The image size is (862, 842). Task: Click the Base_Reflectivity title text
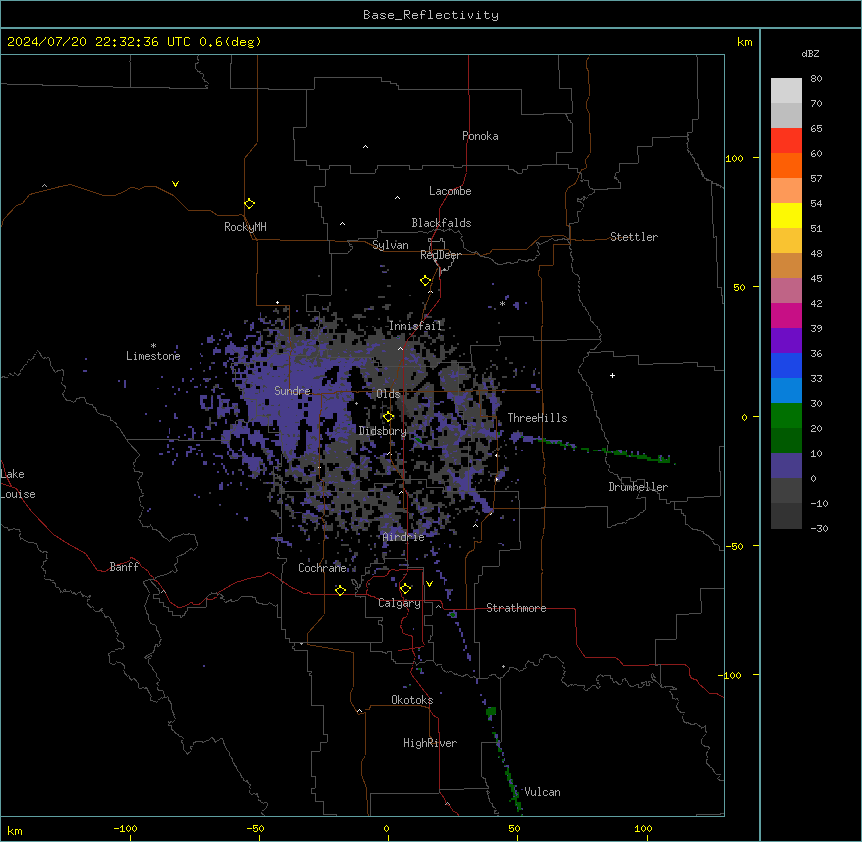[x=431, y=15]
